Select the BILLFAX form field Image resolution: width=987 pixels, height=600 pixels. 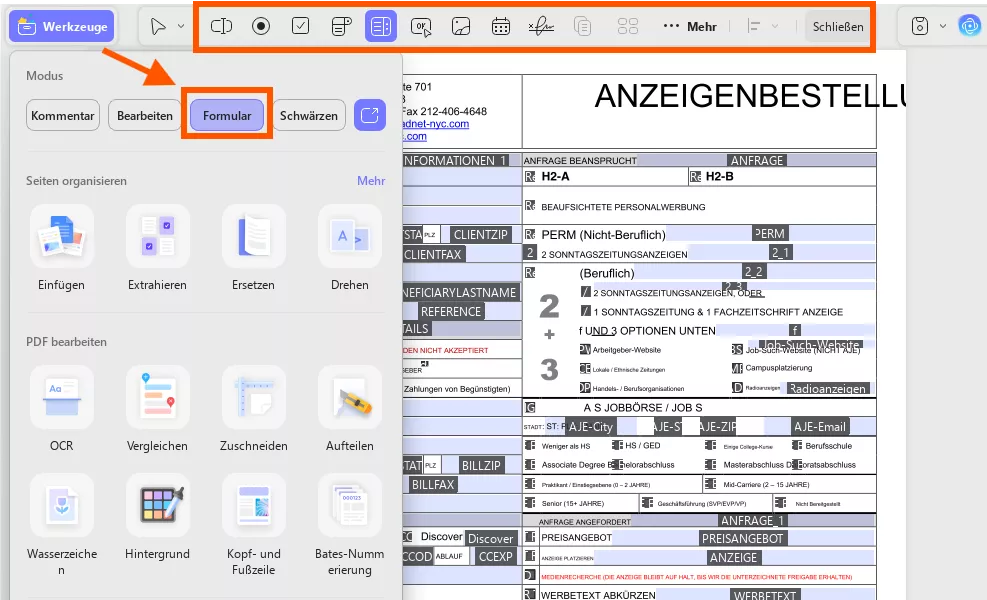pyautogui.click(x=433, y=485)
